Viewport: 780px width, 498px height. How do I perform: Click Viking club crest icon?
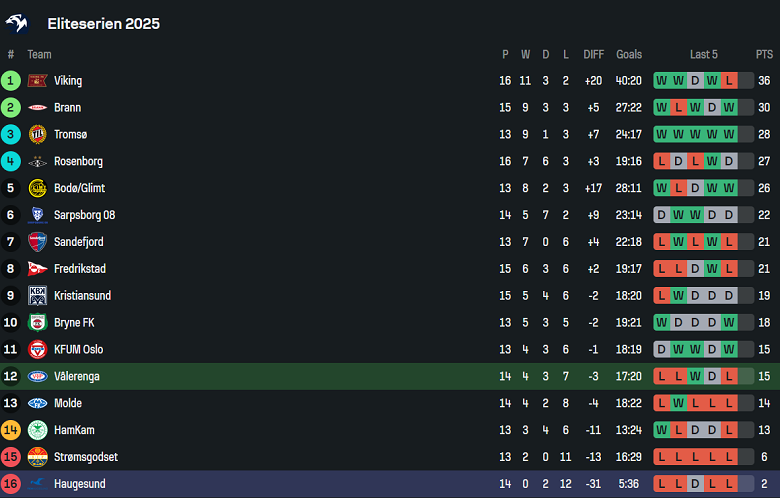click(38, 81)
